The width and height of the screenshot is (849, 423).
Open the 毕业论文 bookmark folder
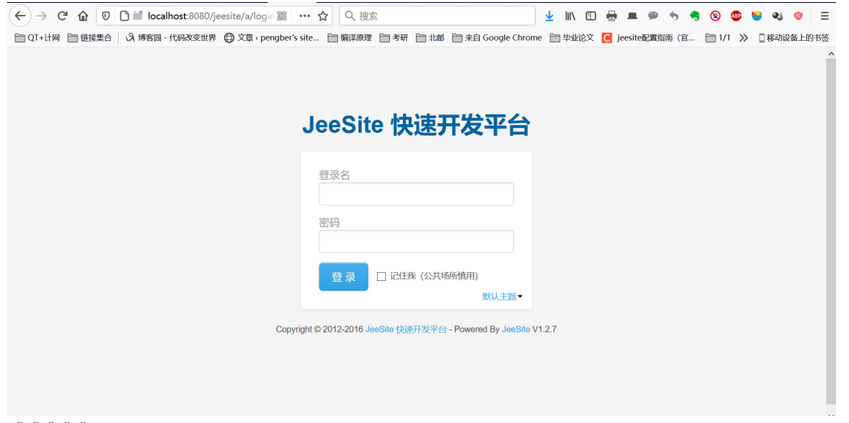572,38
